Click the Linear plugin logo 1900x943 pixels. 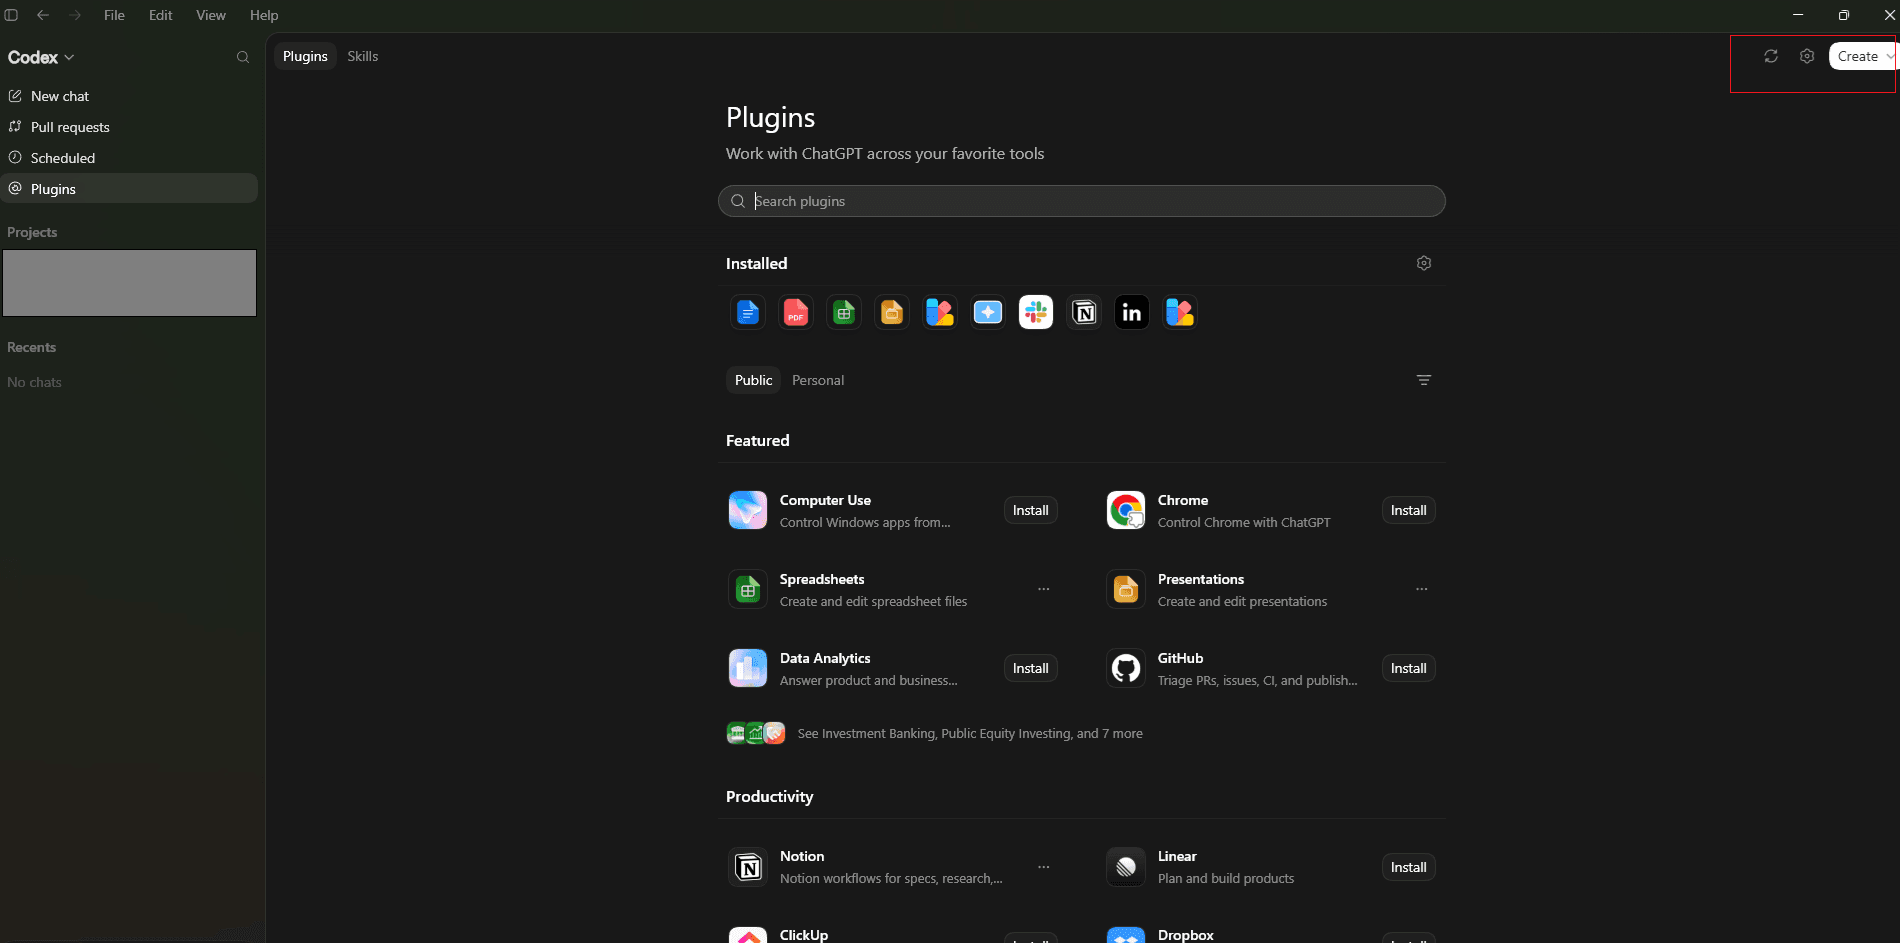[1126, 867]
